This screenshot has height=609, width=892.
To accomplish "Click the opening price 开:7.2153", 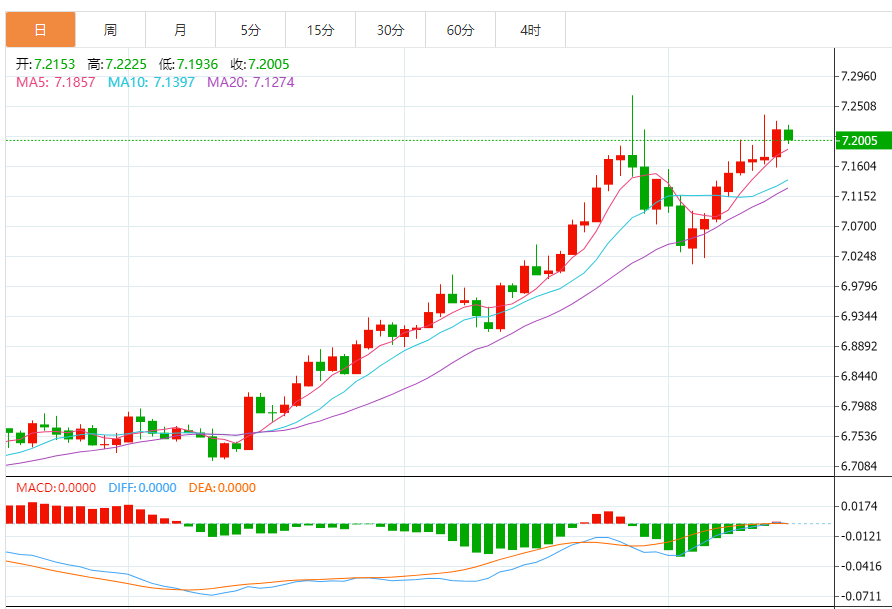I will point(46,64).
